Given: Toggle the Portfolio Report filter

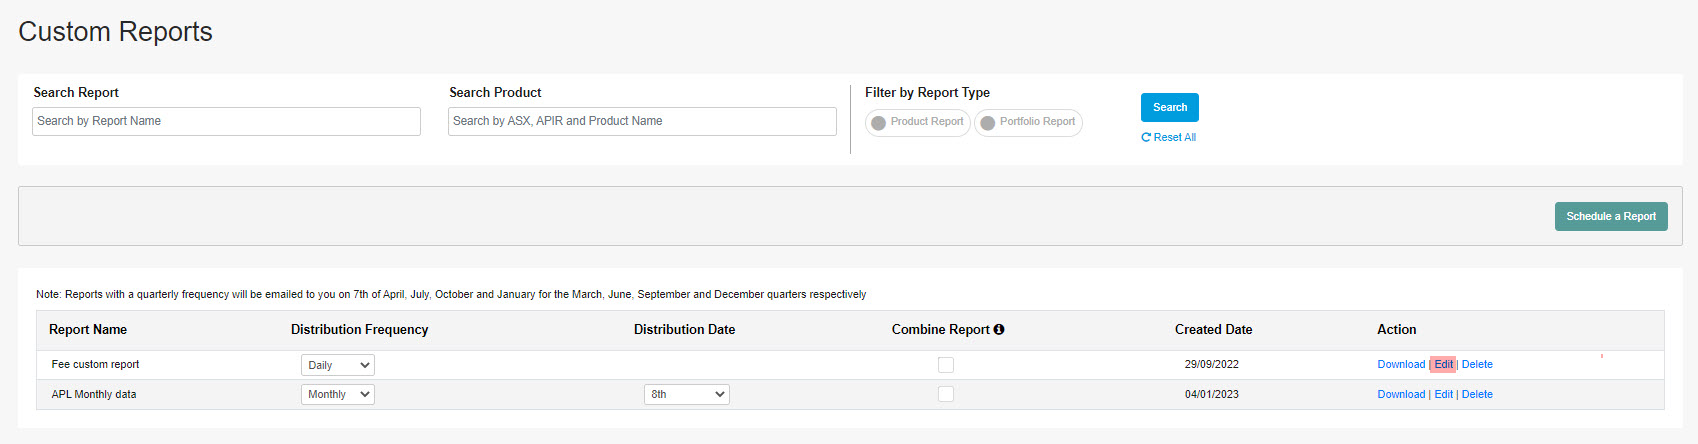Looking at the screenshot, I should 1028,122.
